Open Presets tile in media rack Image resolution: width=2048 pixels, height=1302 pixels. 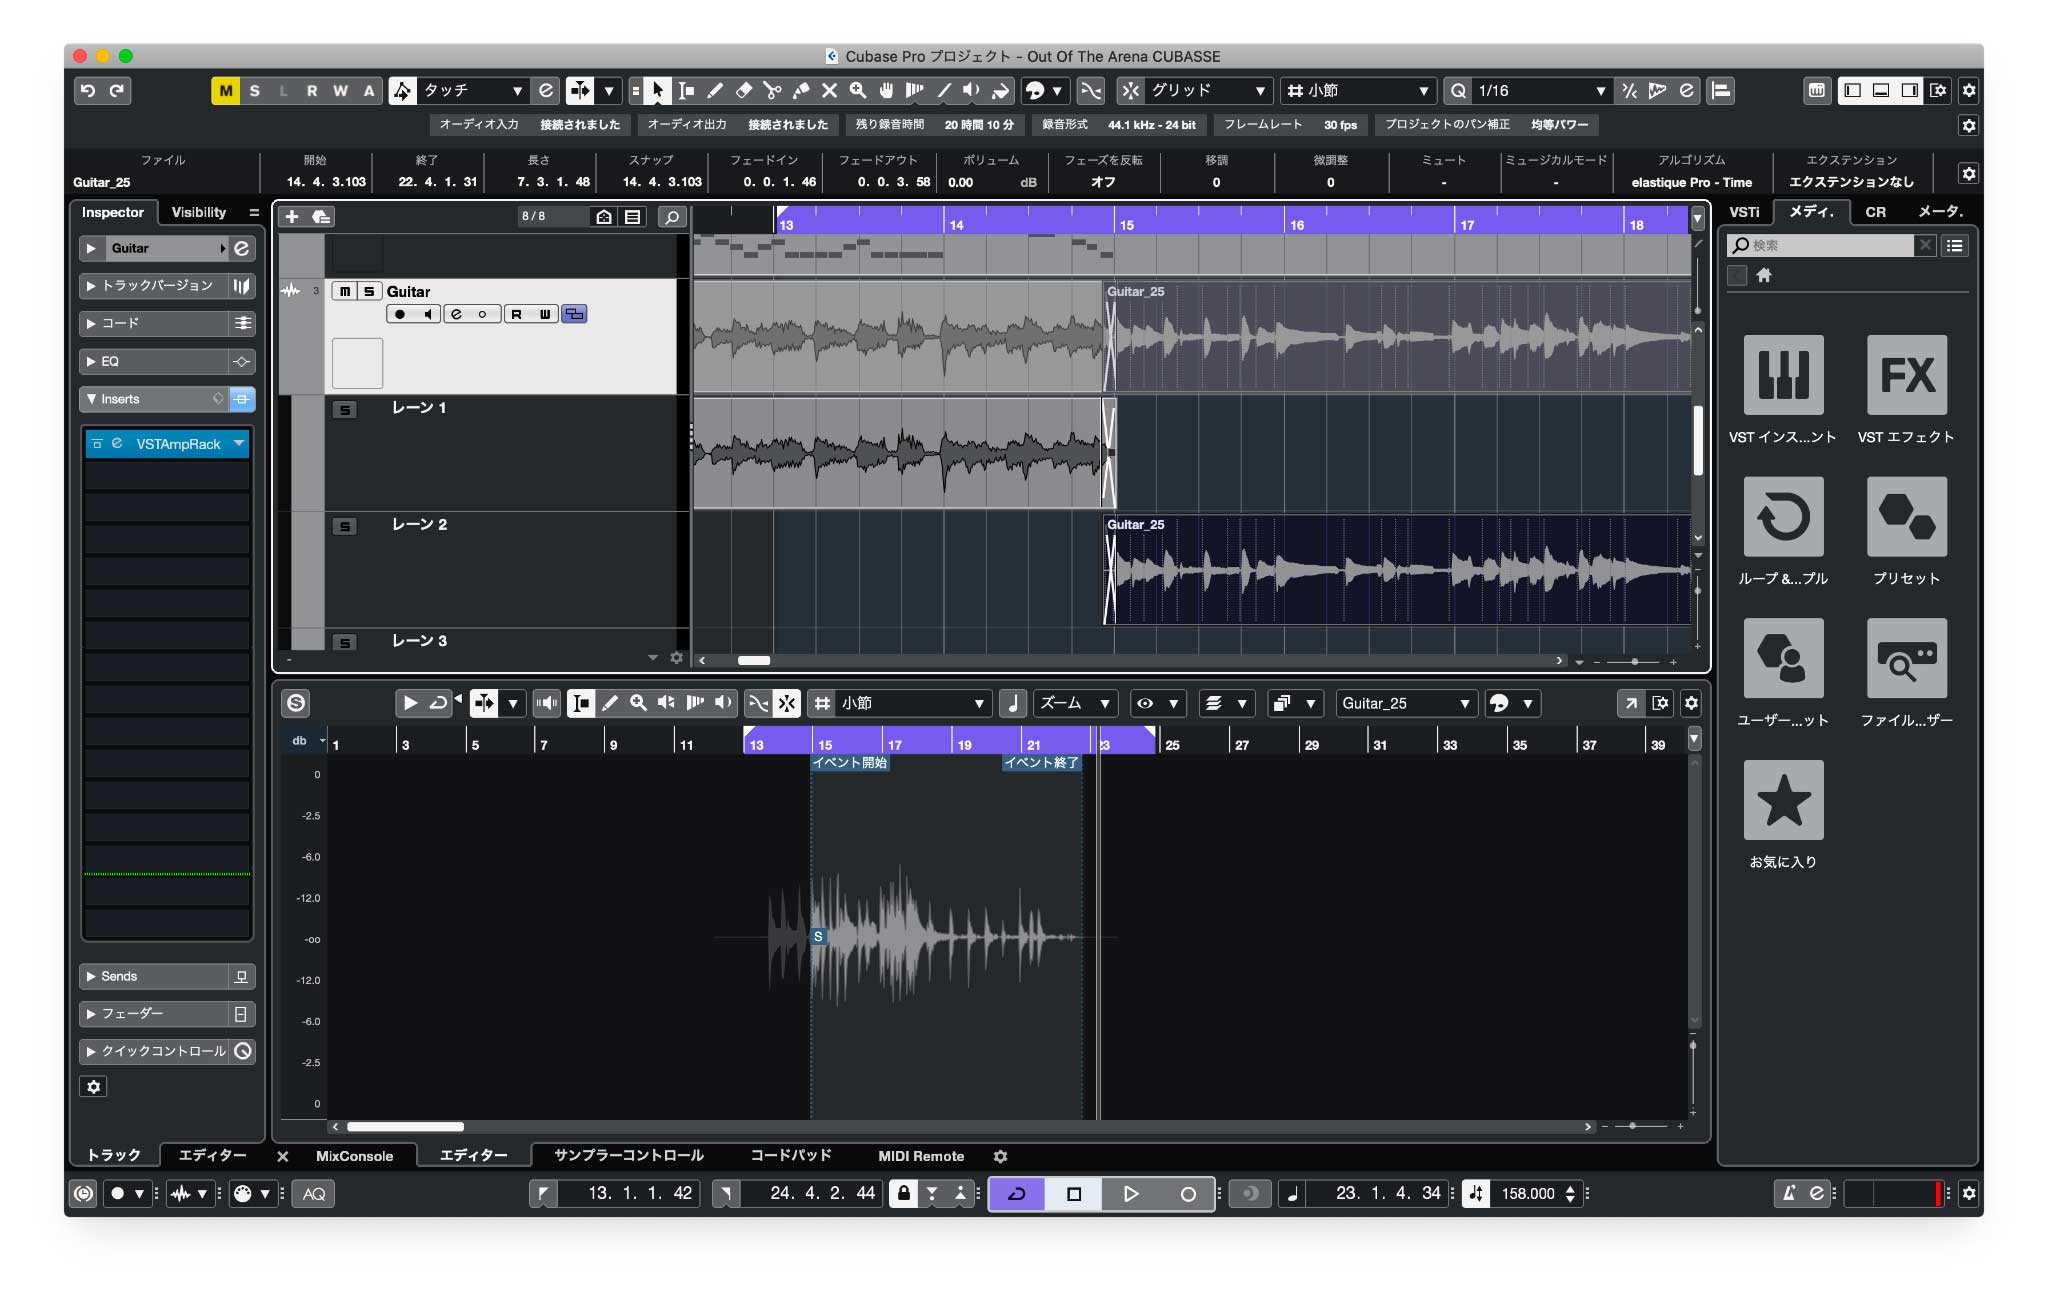[x=1907, y=516]
